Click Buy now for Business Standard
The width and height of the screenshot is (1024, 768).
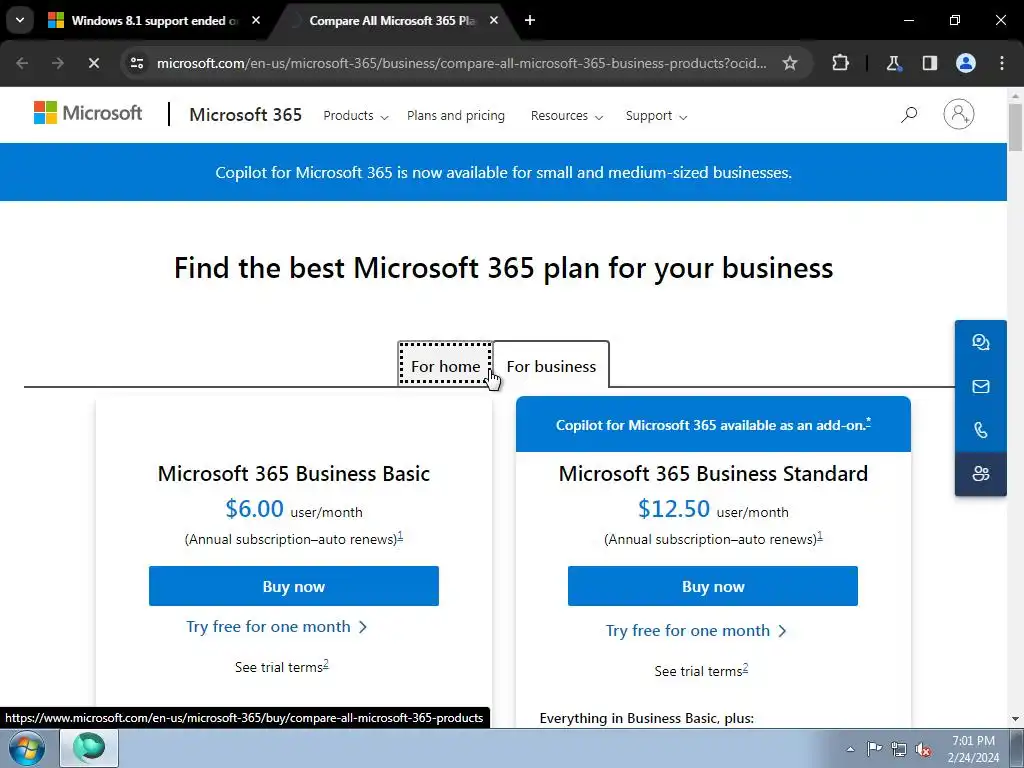coord(712,586)
